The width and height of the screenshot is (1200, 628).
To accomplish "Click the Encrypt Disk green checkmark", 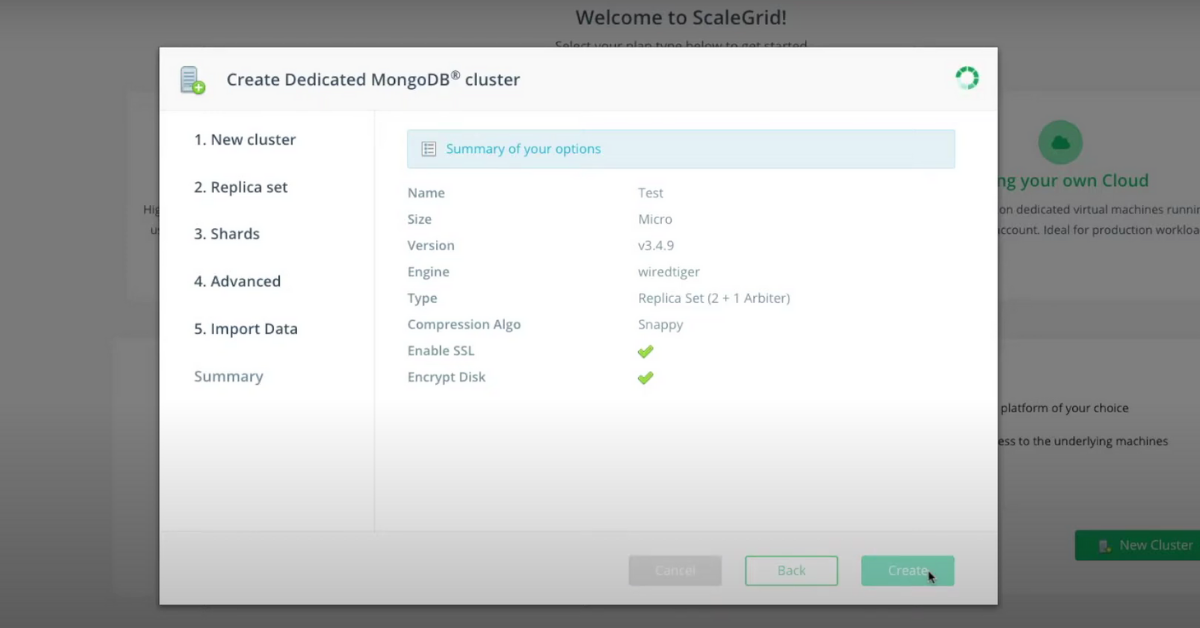I will tap(645, 378).
